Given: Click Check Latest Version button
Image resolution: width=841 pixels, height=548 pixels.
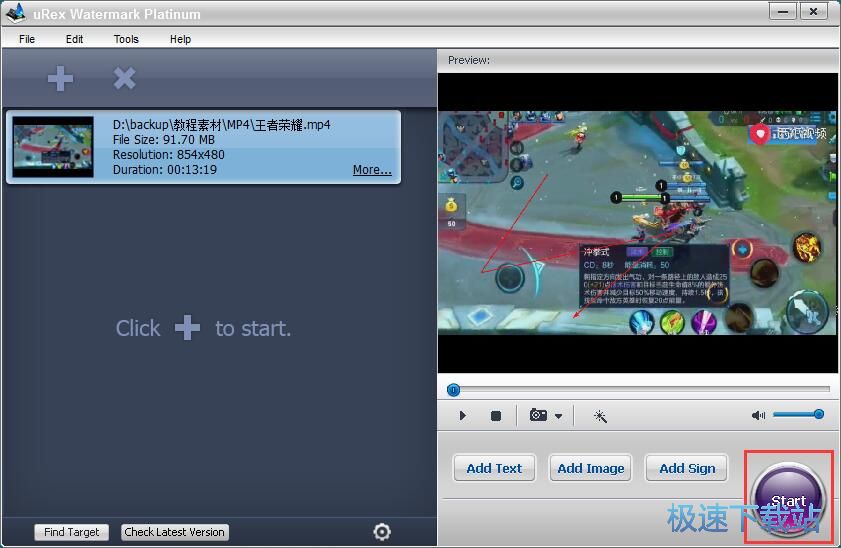Looking at the screenshot, I should tap(174, 532).
